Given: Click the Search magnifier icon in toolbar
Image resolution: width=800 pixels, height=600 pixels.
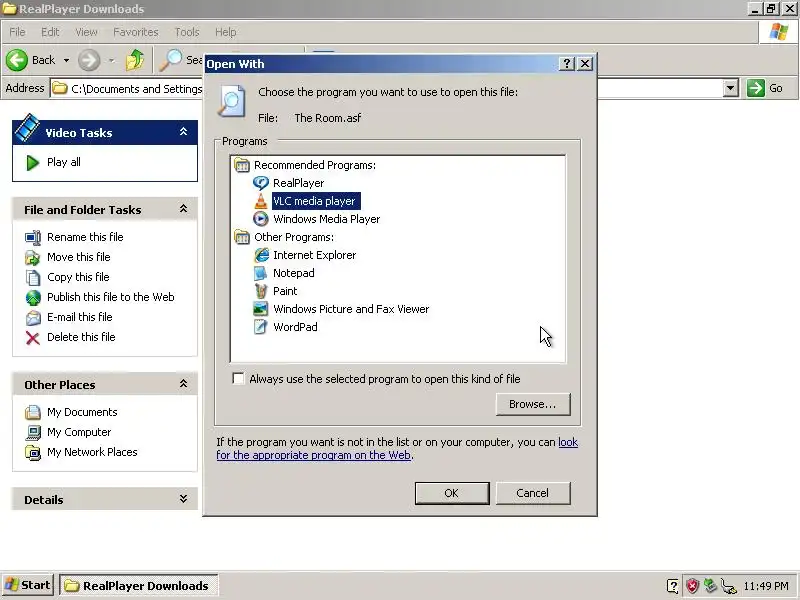Looking at the screenshot, I should pyautogui.click(x=170, y=60).
